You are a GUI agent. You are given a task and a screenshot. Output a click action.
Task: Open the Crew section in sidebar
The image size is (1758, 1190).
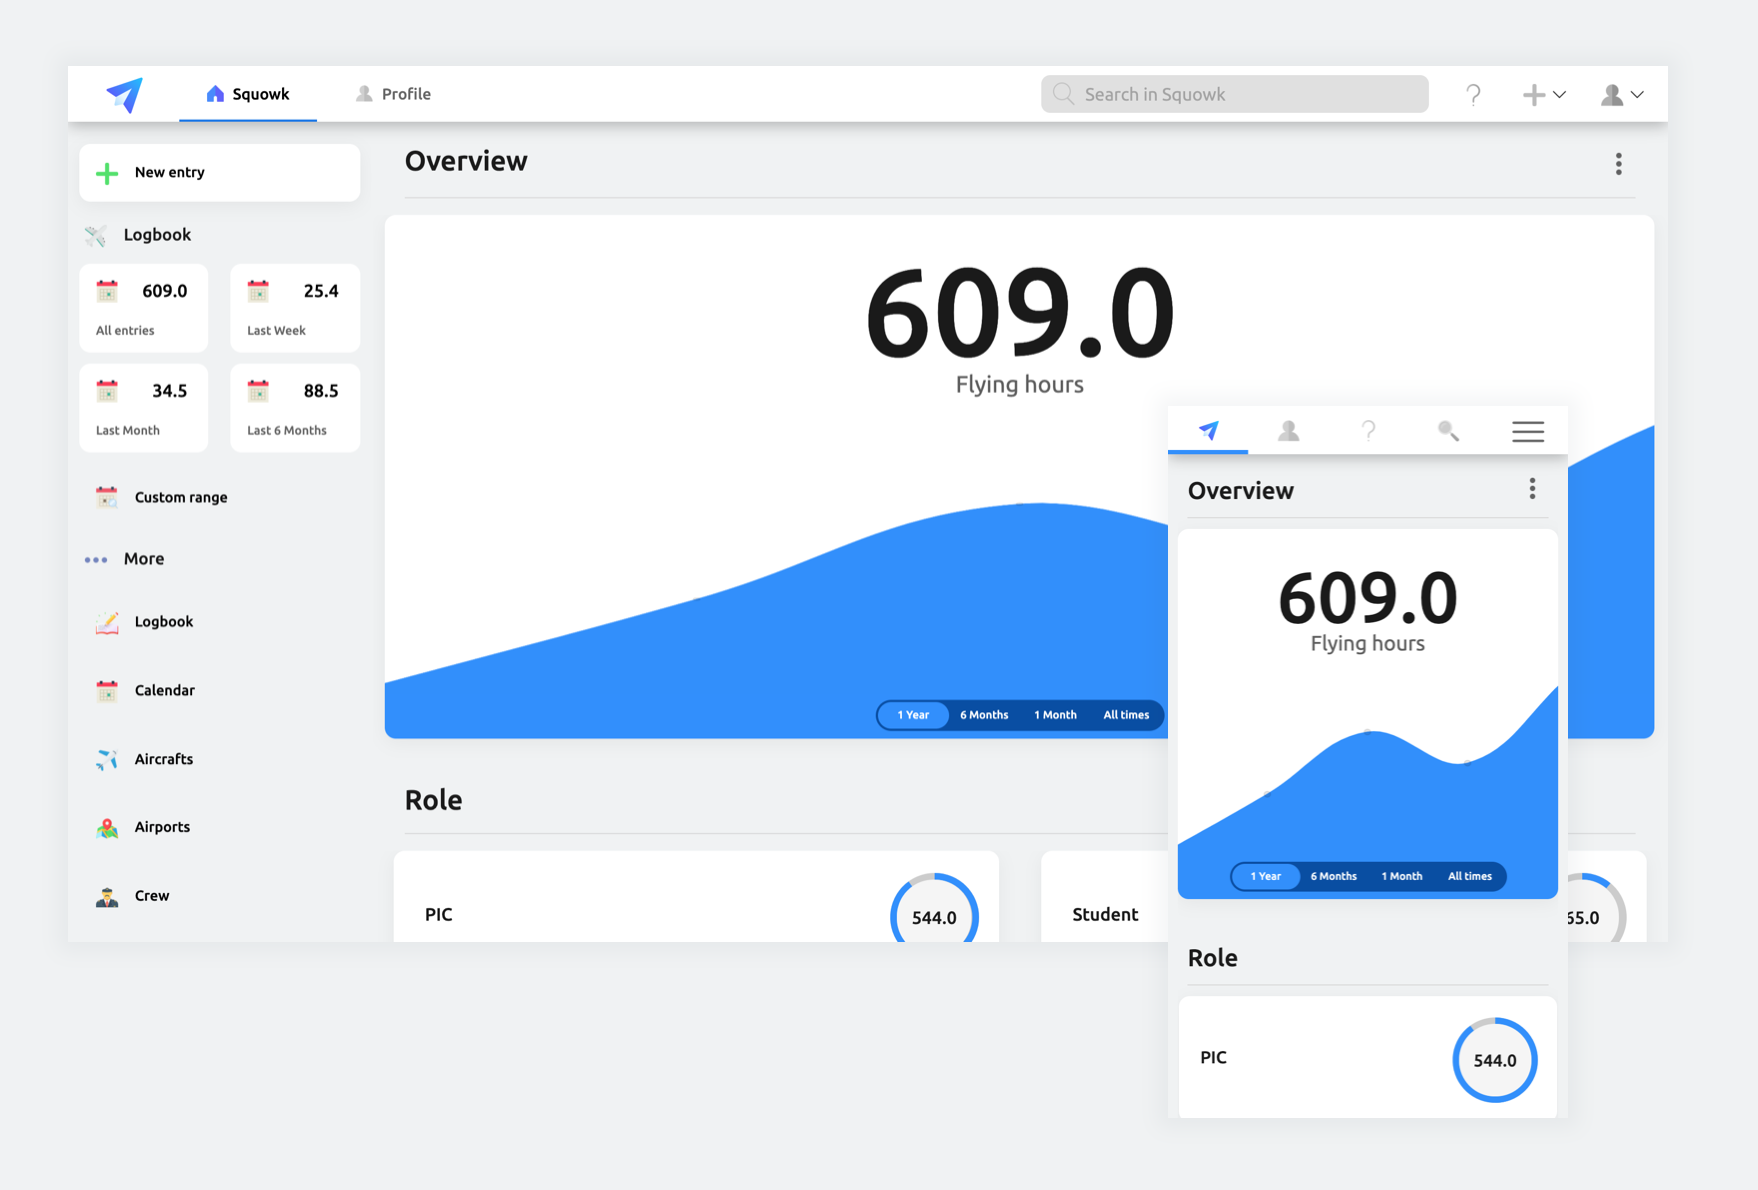tap(151, 896)
